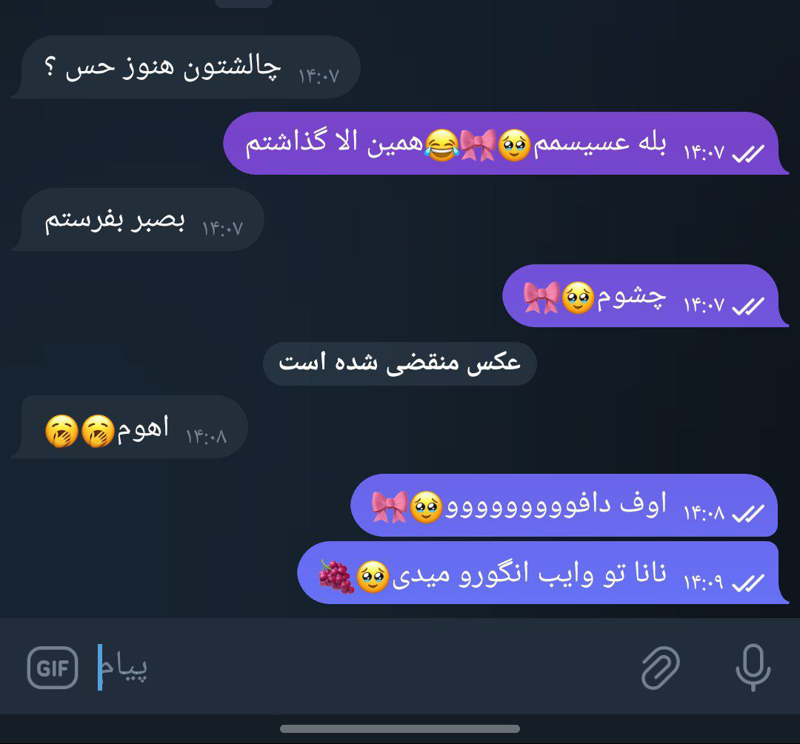Select the message بله عسیسمم همین الا گذاشتم

(506, 143)
